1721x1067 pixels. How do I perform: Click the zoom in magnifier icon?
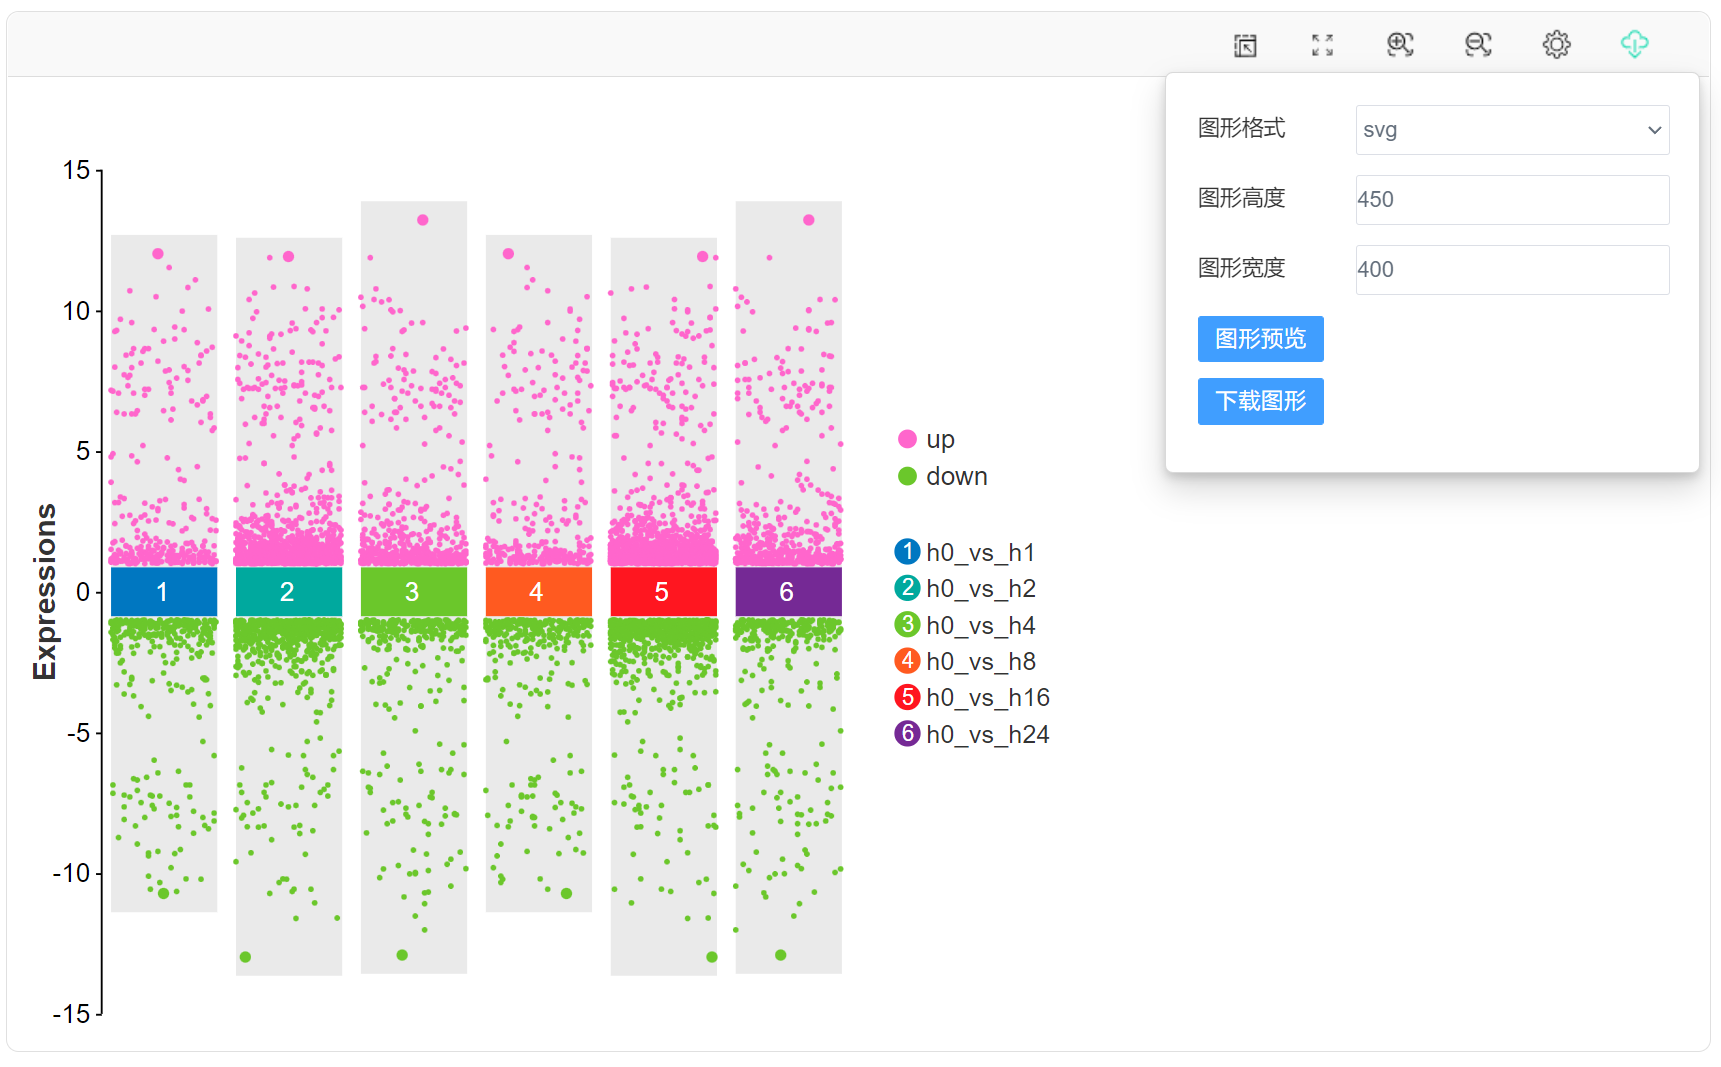pyautogui.click(x=1400, y=45)
